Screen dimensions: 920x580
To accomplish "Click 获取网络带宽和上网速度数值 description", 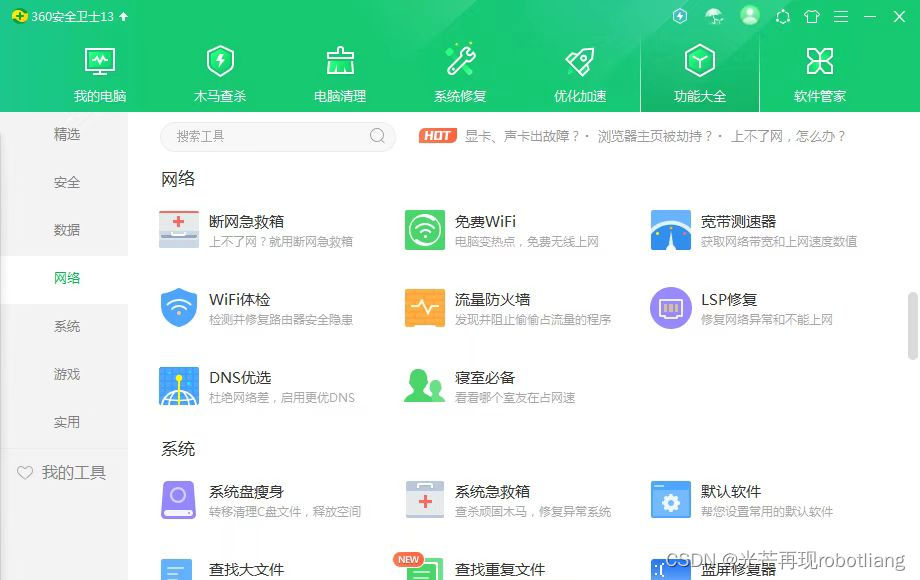I will pos(779,242).
